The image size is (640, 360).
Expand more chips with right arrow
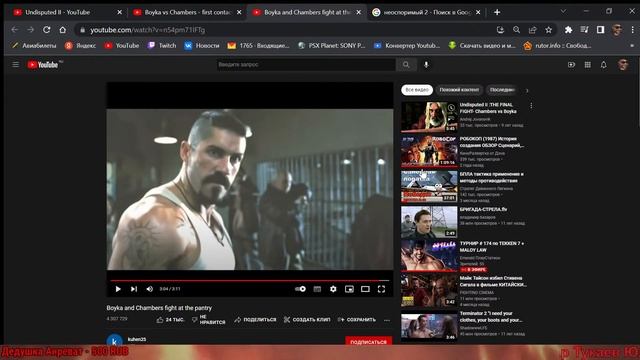527,90
